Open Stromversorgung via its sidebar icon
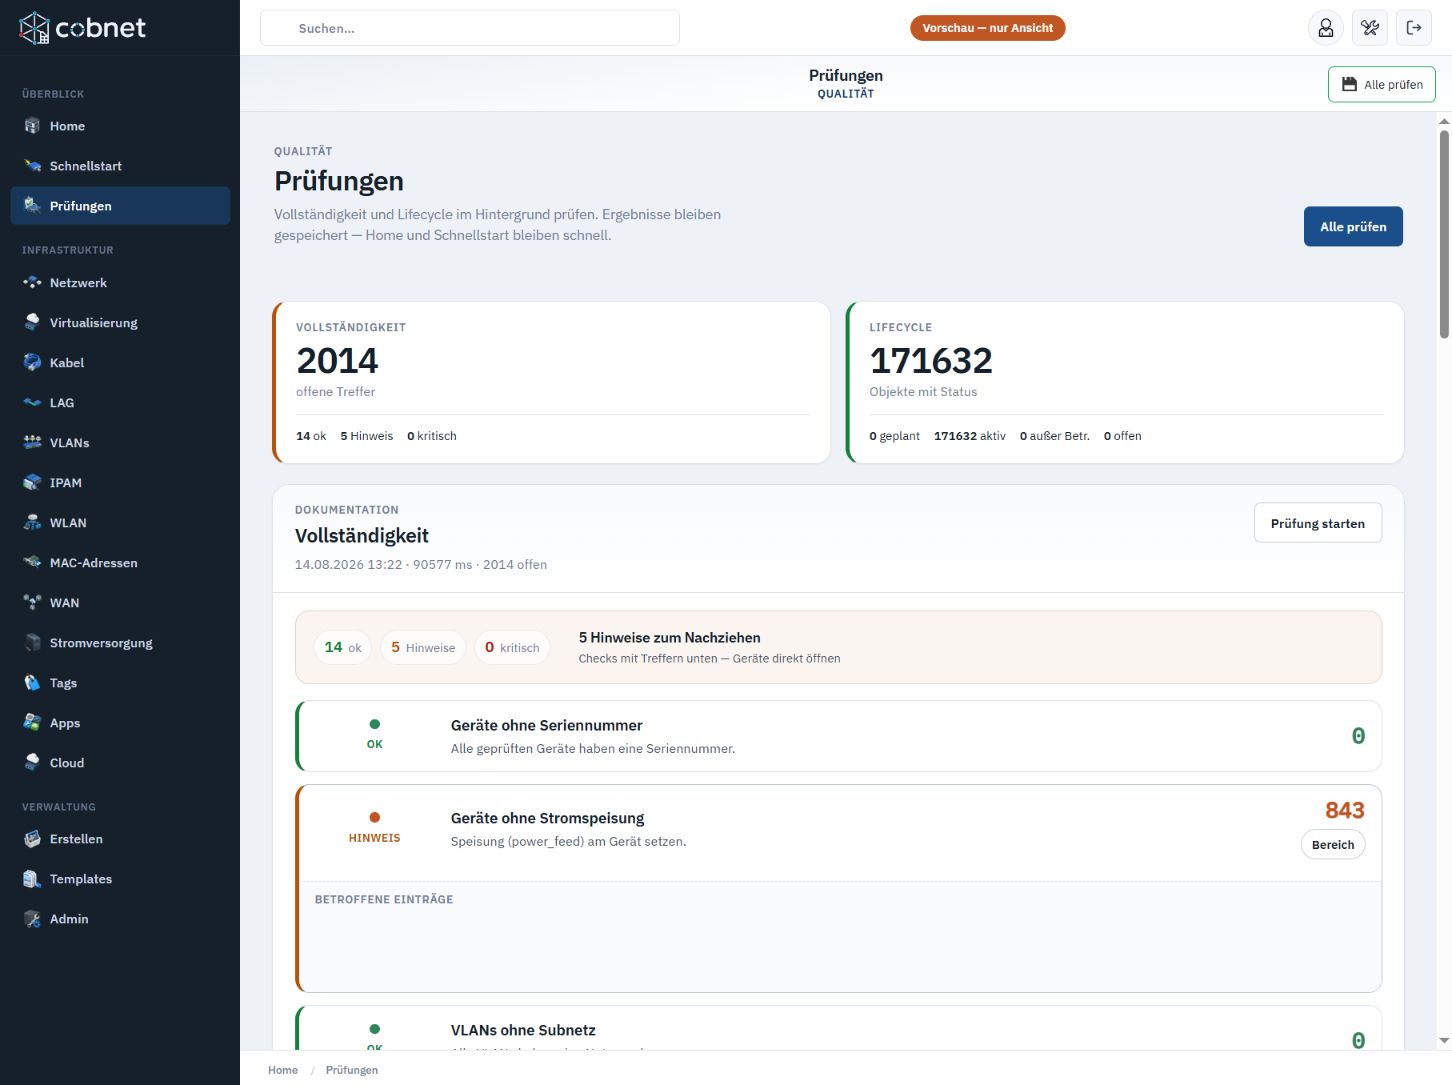Image resolution: width=1452 pixels, height=1085 pixels. [32, 643]
